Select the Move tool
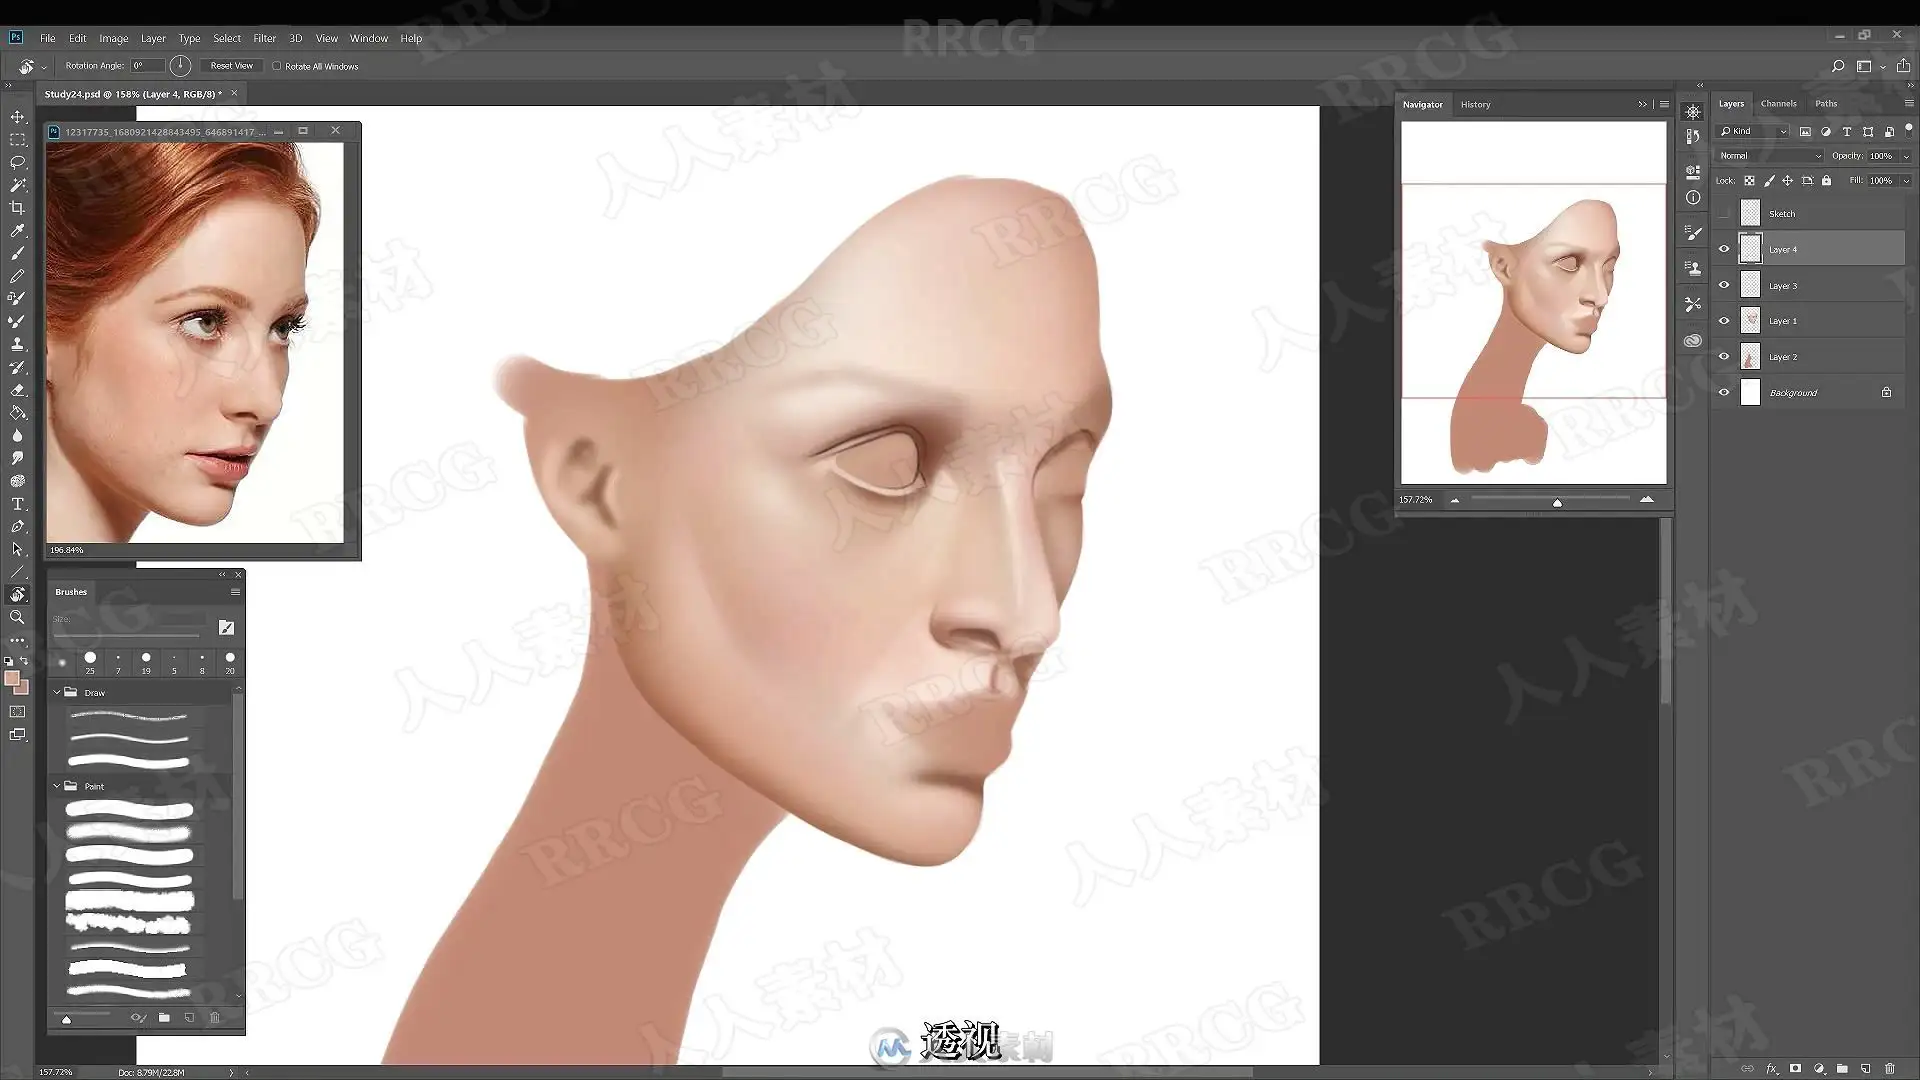This screenshot has height=1080, width=1920. 17,117
